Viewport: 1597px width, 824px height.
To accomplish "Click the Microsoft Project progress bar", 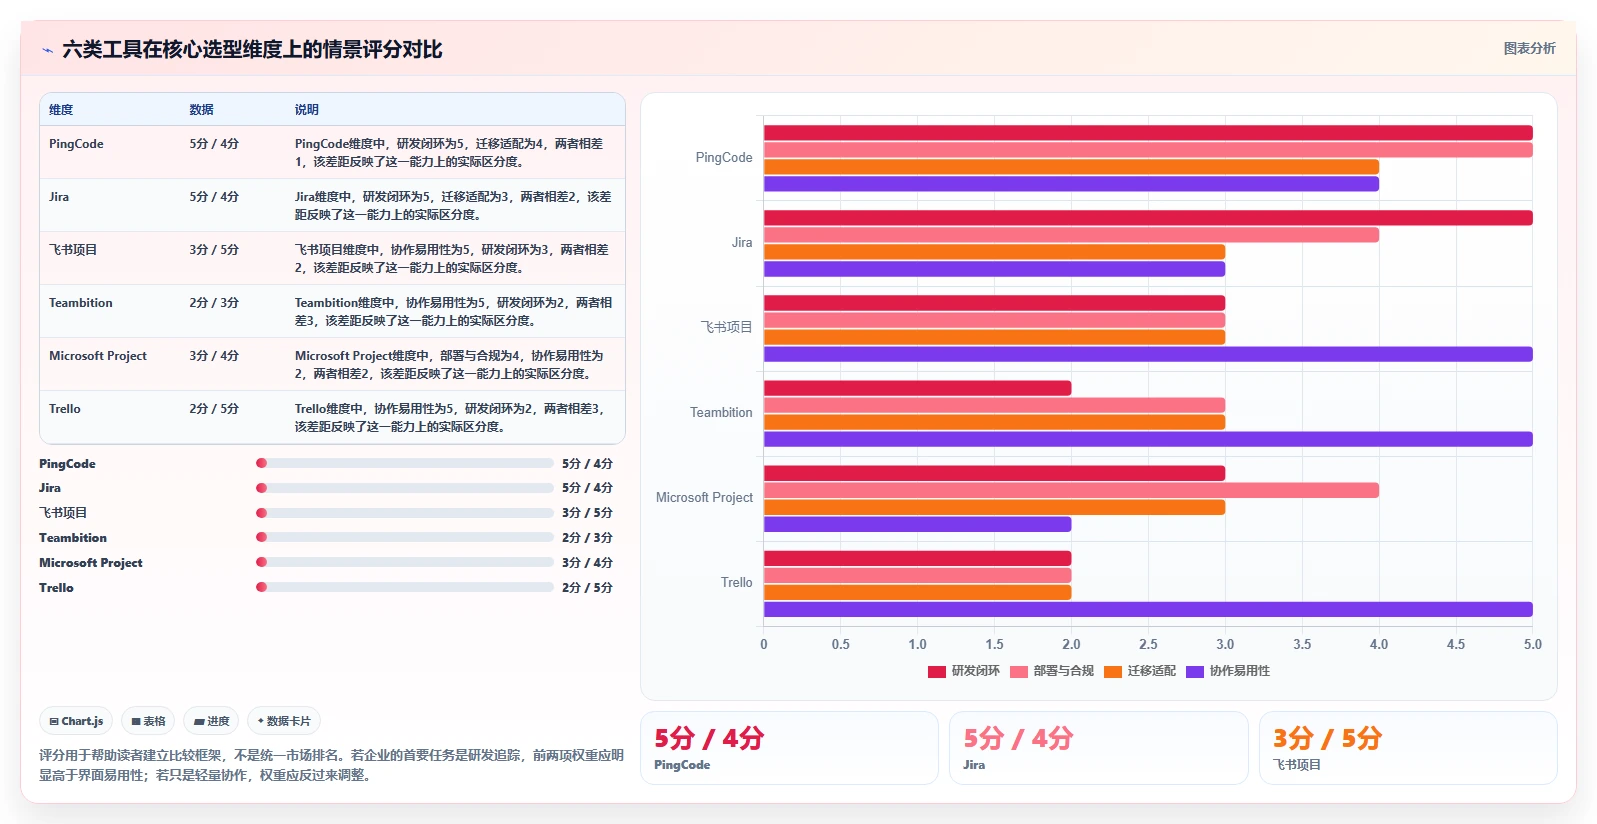I will (405, 562).
